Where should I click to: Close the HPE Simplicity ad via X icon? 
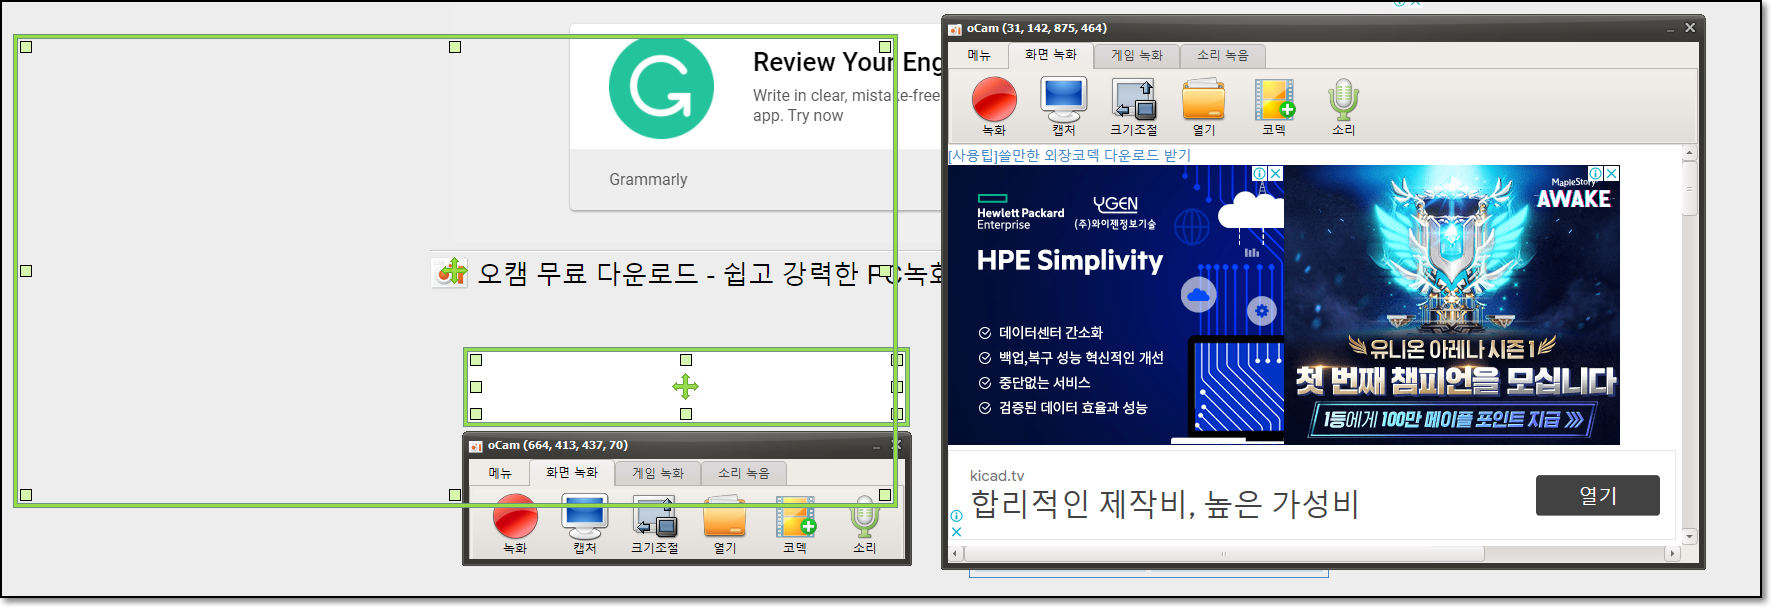[x=1276, y=173]
